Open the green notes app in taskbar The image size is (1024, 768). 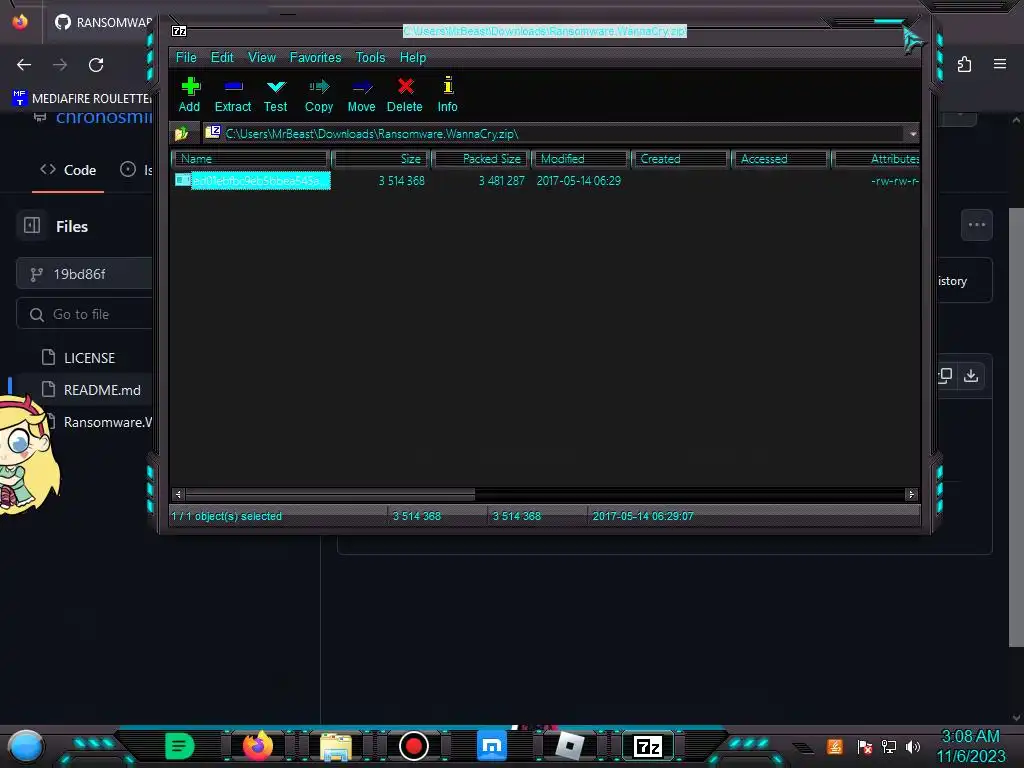(180, 746)
